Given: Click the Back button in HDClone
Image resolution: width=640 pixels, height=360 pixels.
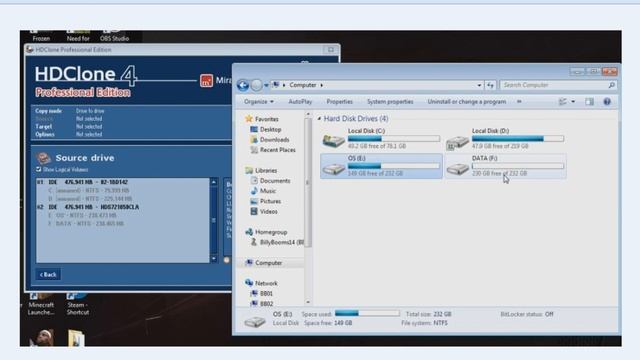Looking at the screenshot, I should click(x=48, y=274).
